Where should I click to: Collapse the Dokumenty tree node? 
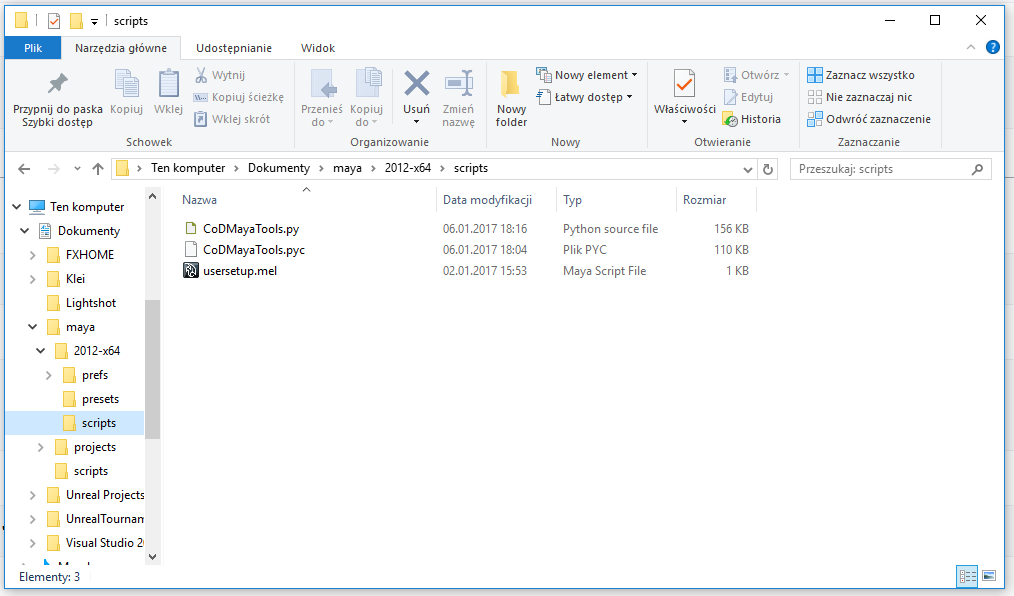(25, 231)
